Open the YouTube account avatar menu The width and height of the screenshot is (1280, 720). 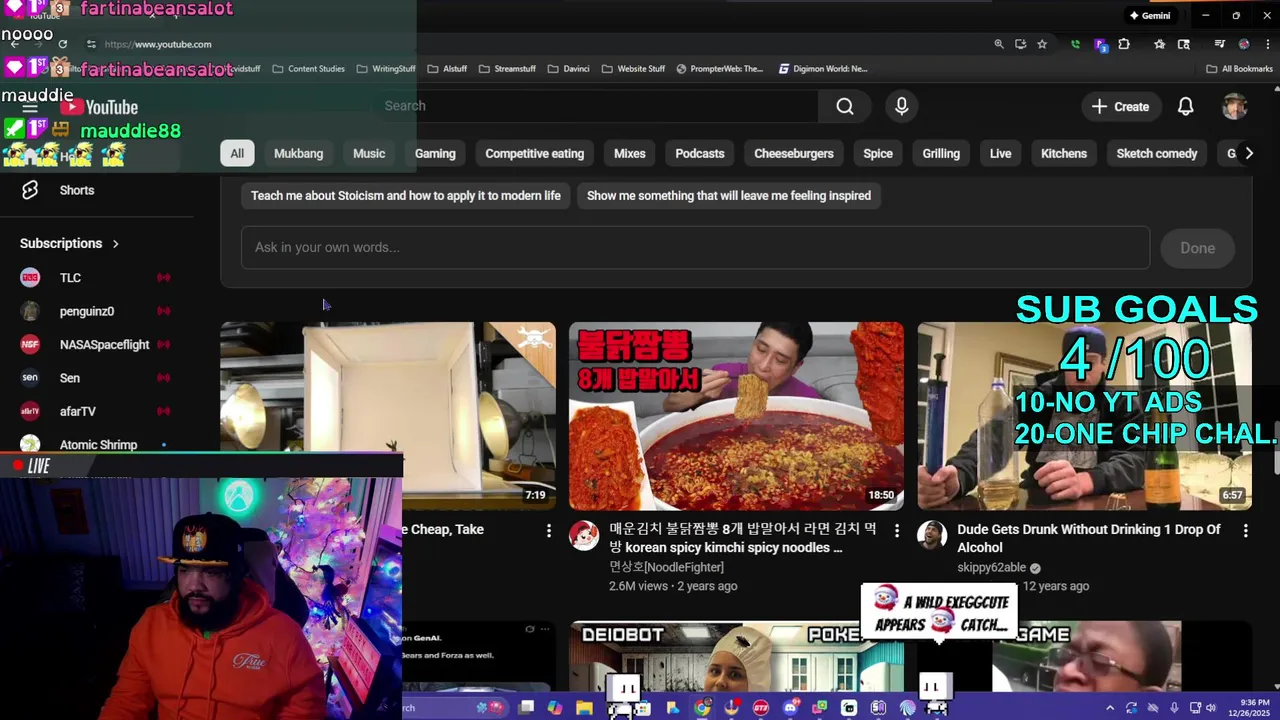(x=1235, y=107)
